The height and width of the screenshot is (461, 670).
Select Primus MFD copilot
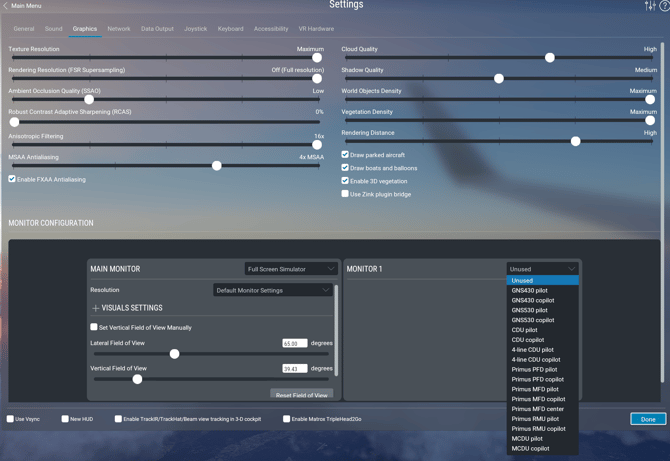(543, 399)
